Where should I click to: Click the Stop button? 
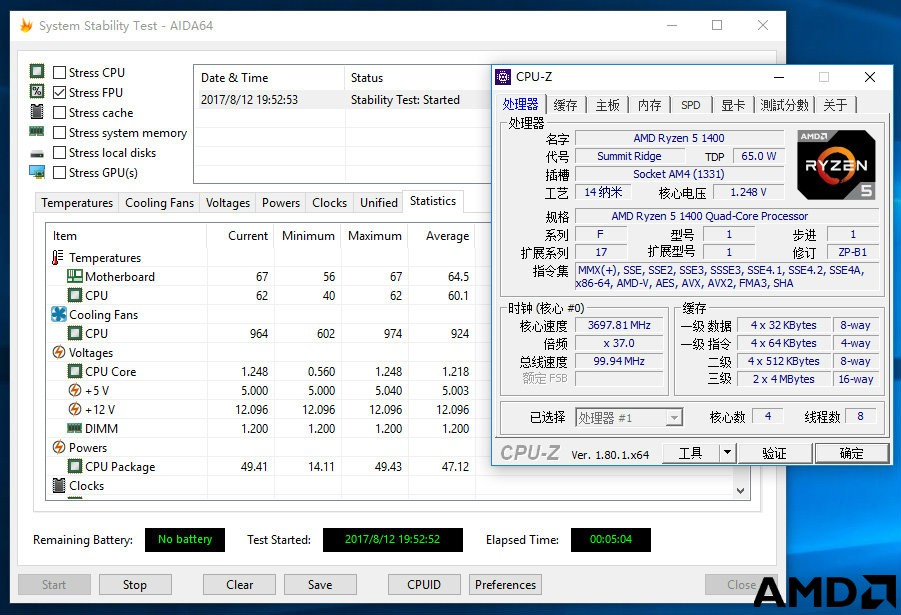(135, 585)
